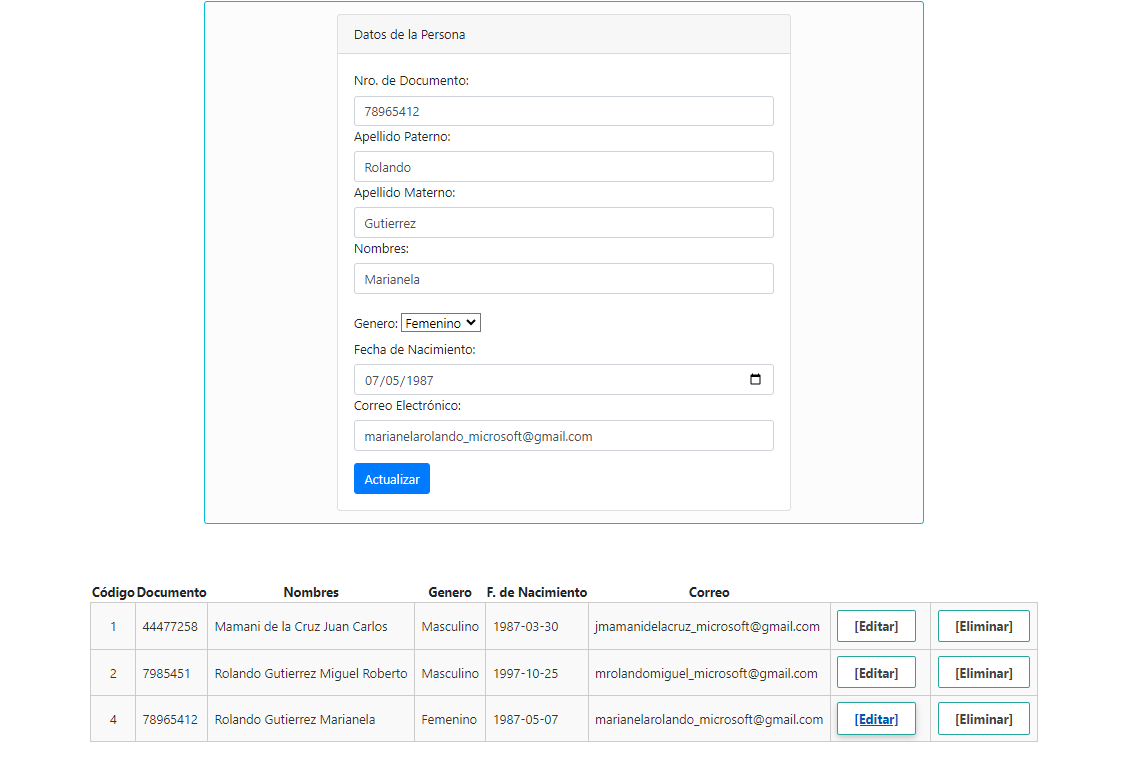Click the Correo column header

709,592
